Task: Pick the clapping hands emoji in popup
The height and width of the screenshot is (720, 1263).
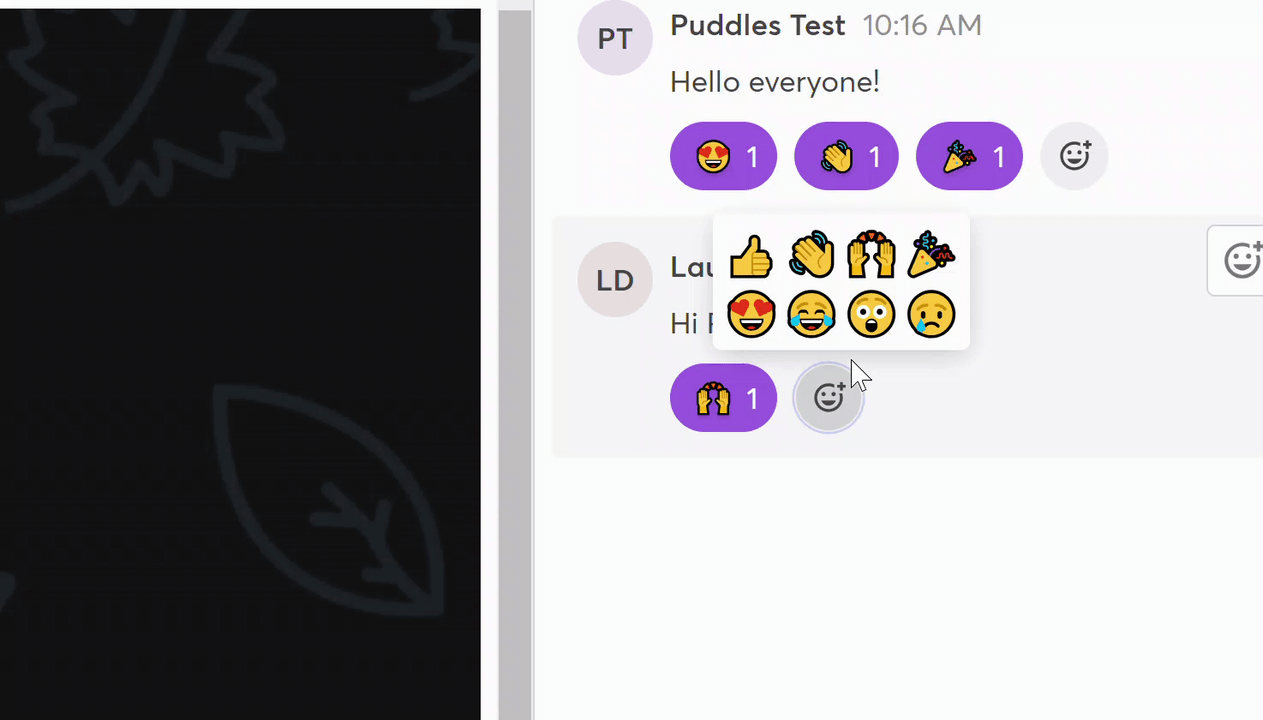Action: click(811, 256)
